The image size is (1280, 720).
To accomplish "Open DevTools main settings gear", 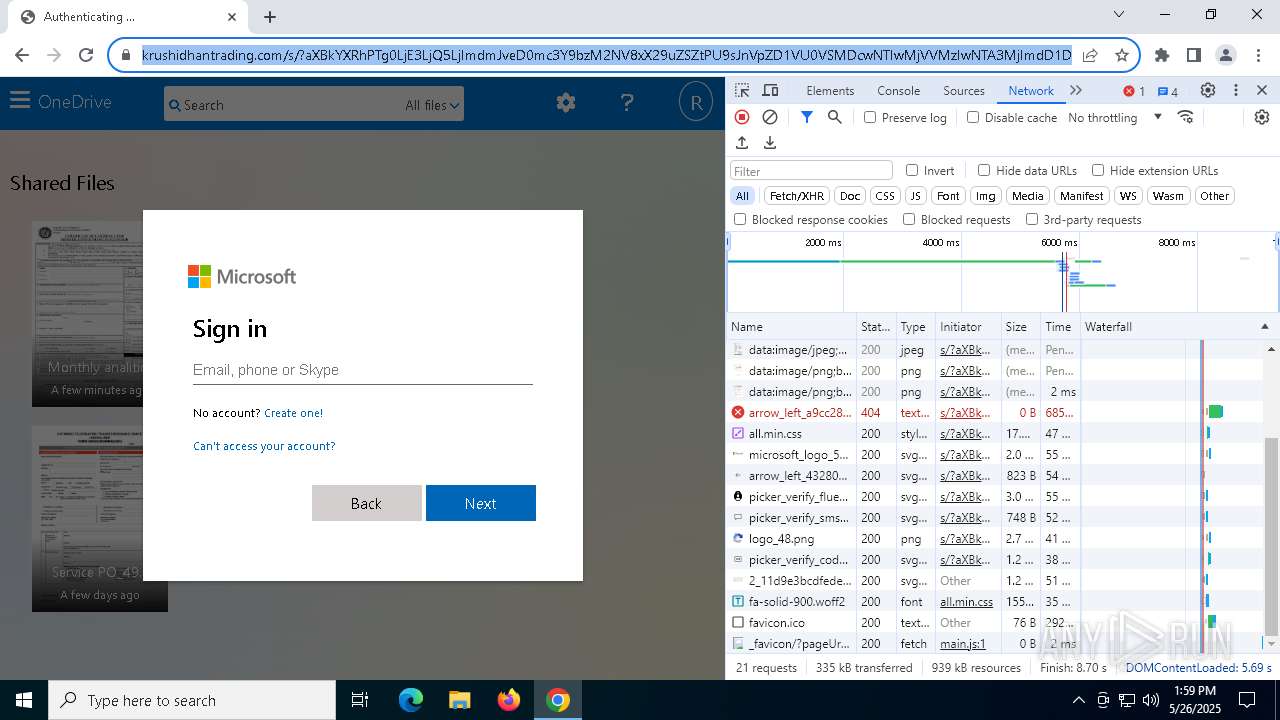I will coord(1208,90).
